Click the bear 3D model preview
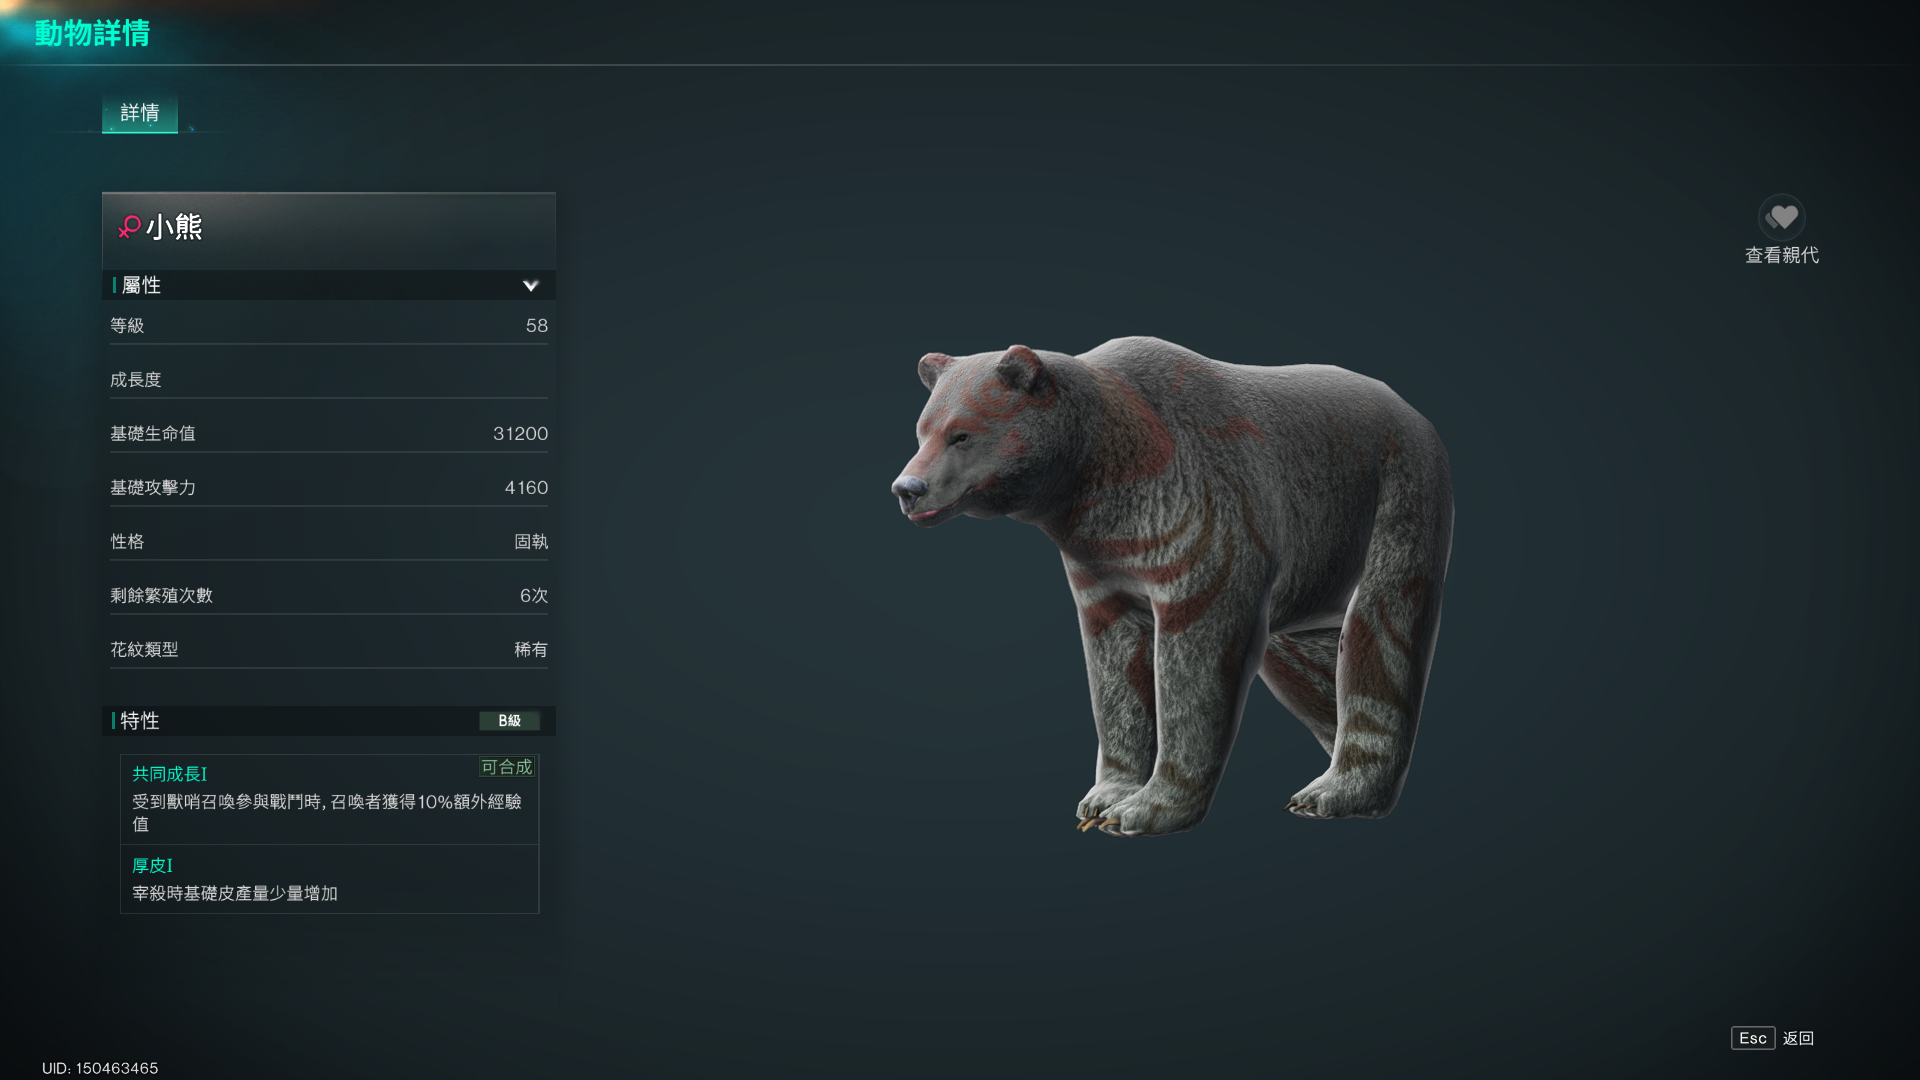The width and height of the screenshot is (1920, 1080). [1172, 585]
